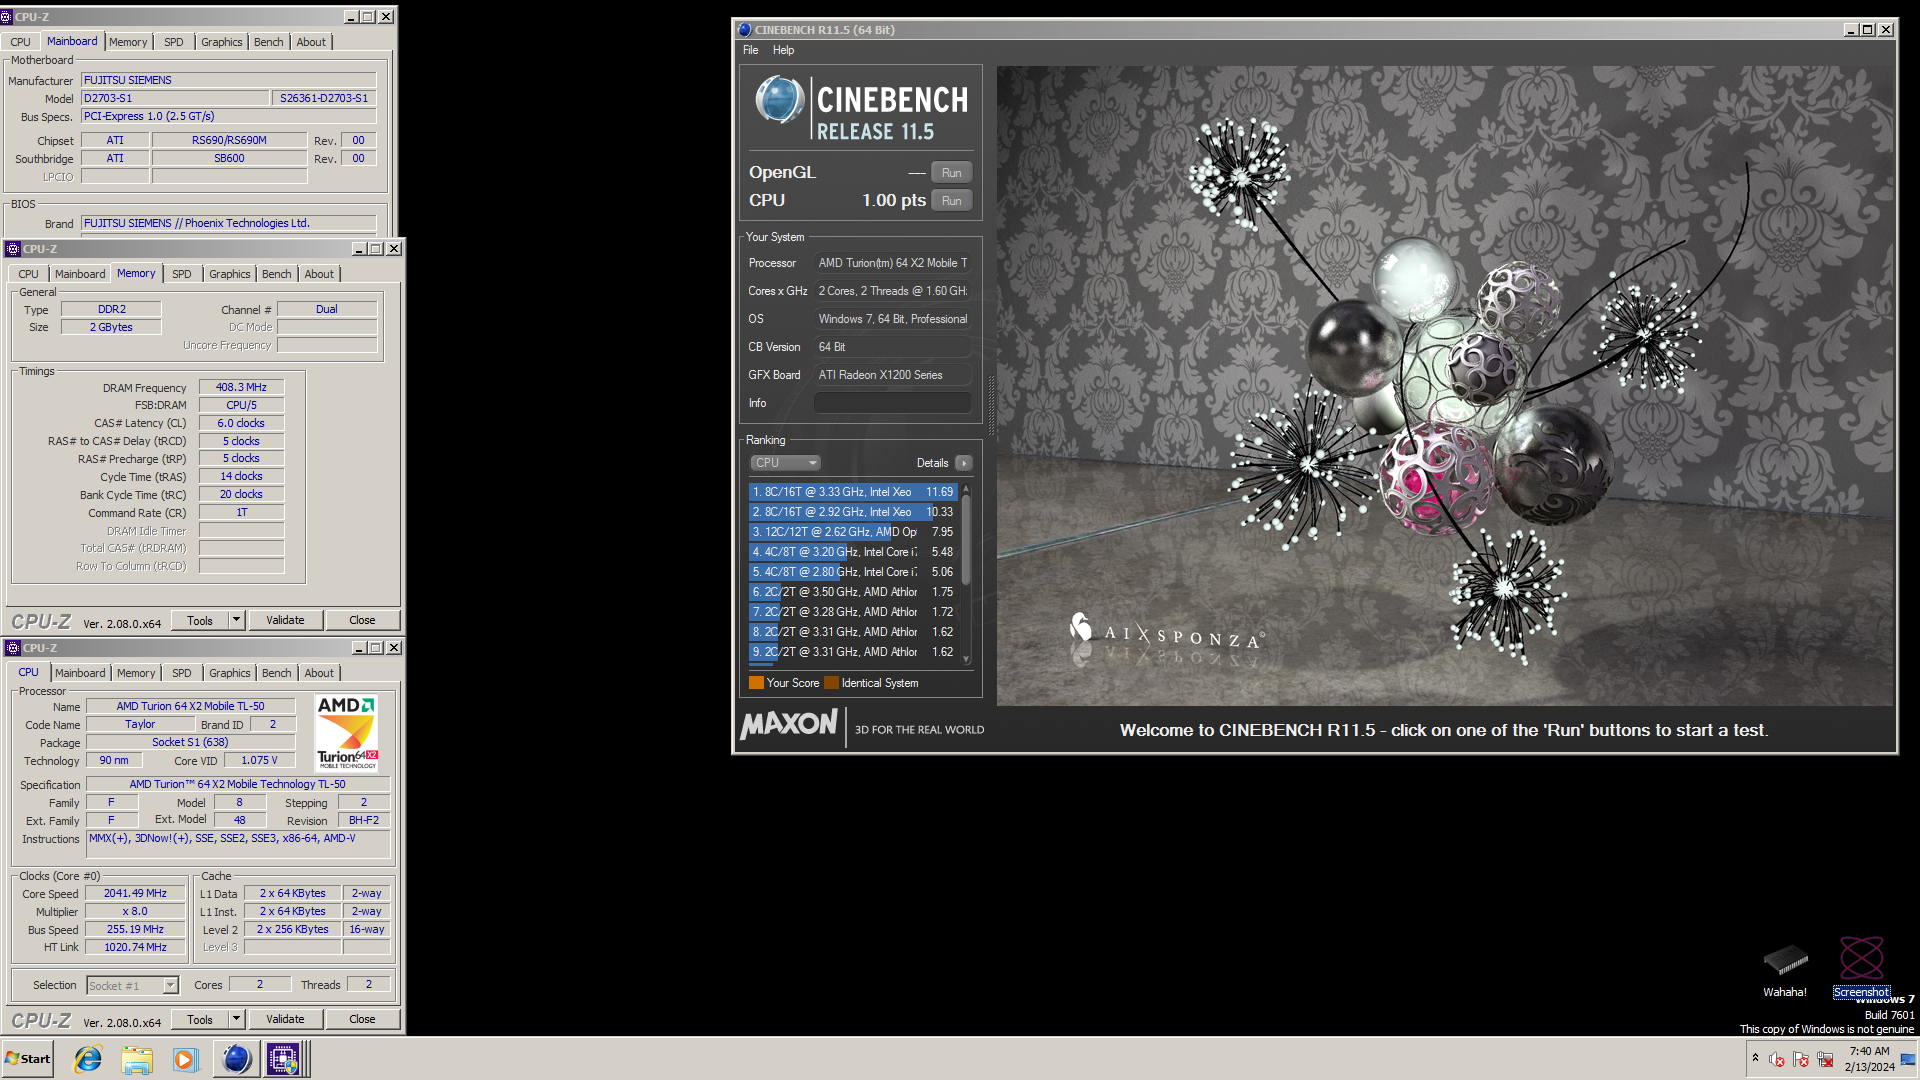Click Validate in bottom CPU-Z window
The image size is (1920, 1080).
click(x=285, y=1019)
